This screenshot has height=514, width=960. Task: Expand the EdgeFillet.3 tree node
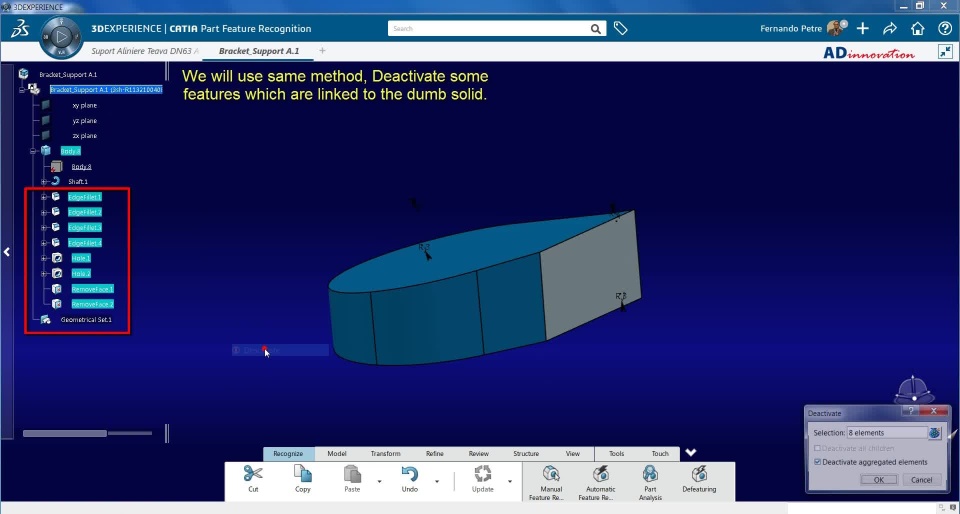click(43, 228)
